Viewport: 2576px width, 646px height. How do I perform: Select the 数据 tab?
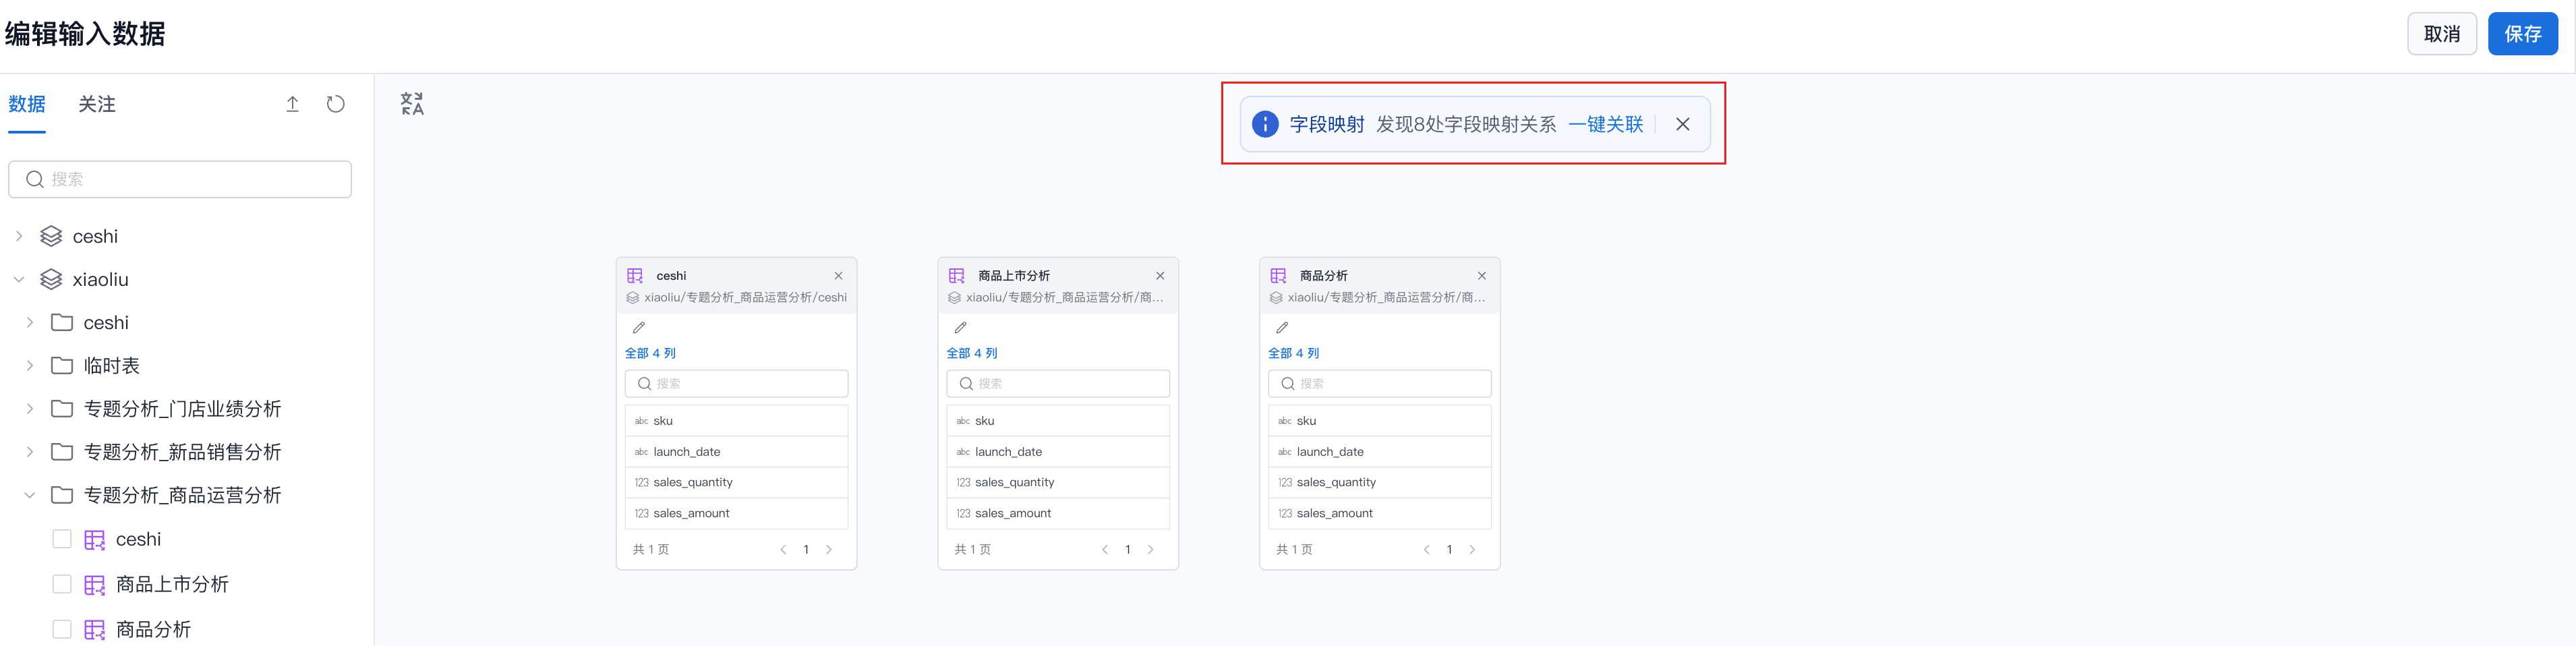coord(27,104)
